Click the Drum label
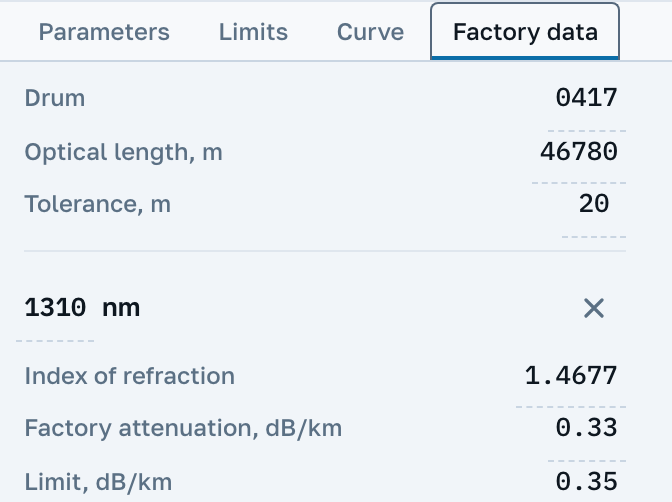672x502 pixels. [54, 98]
